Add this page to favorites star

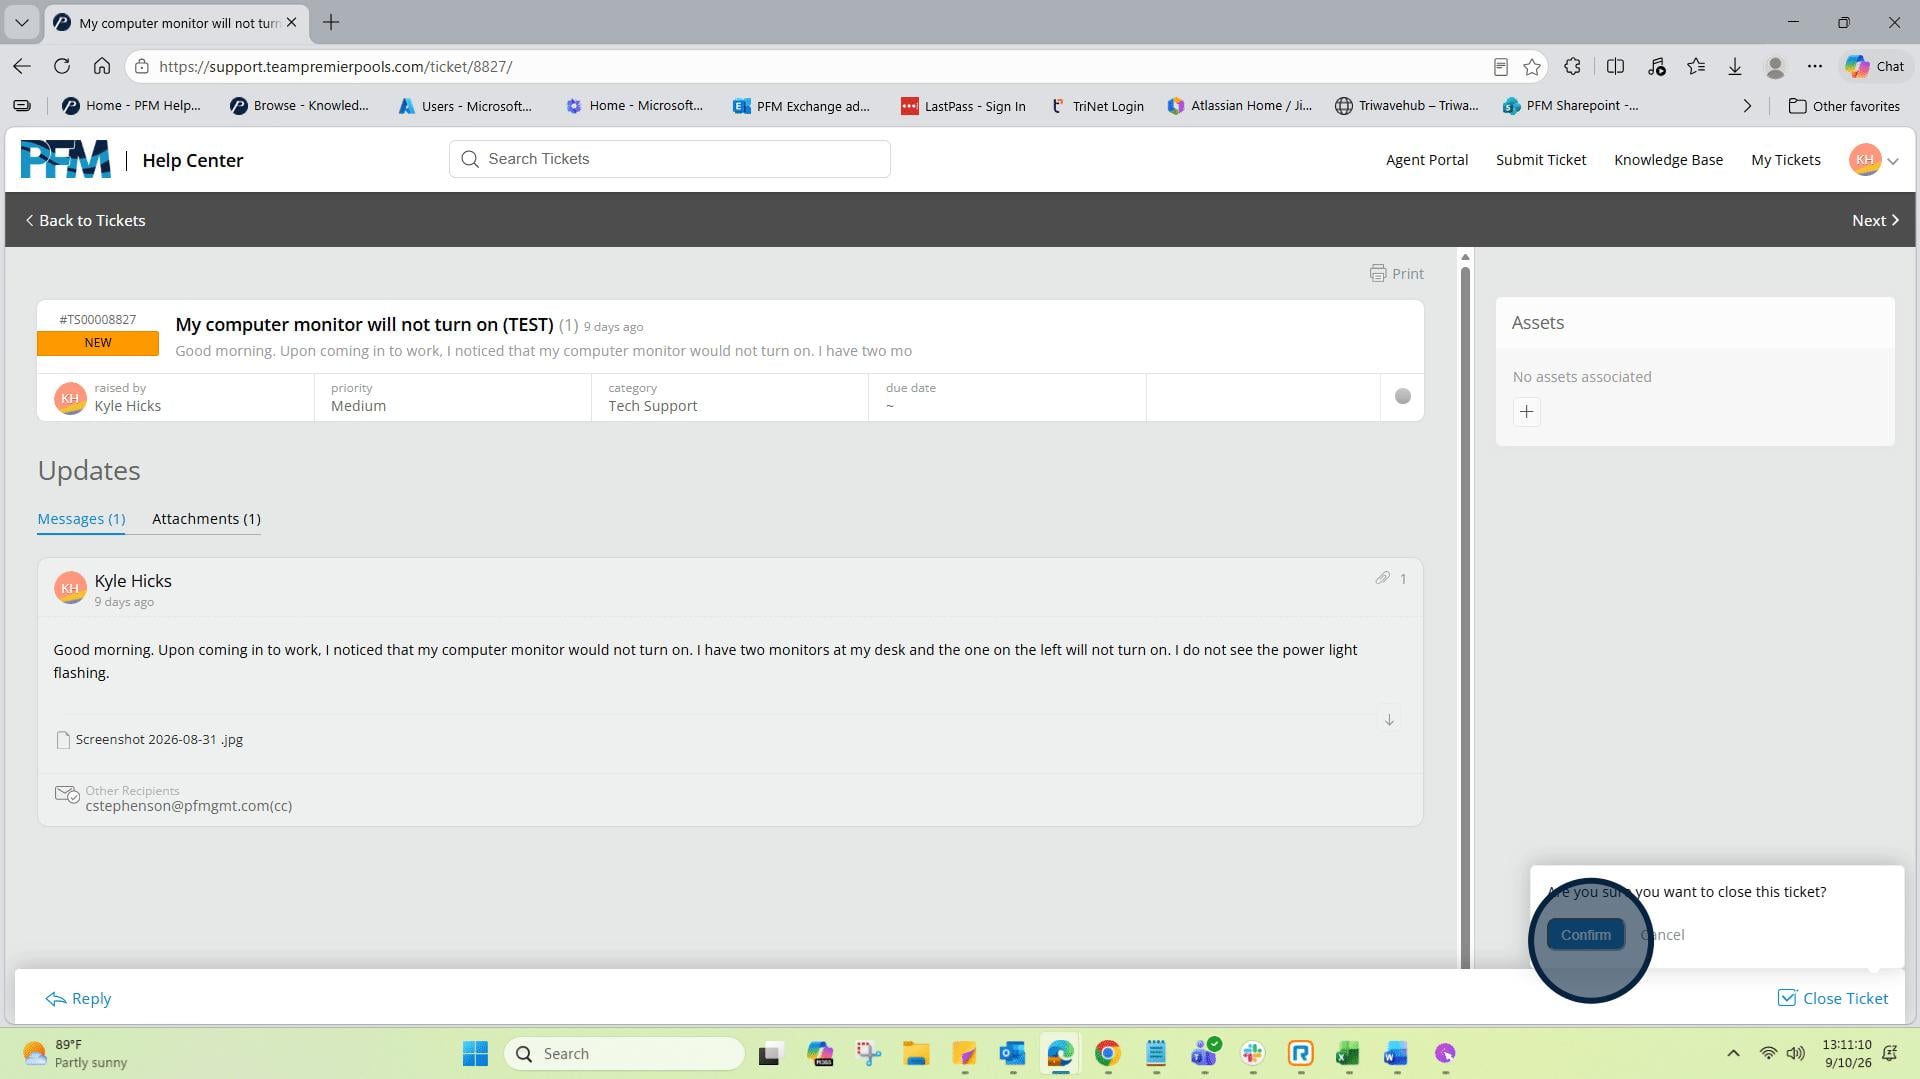1532,66
